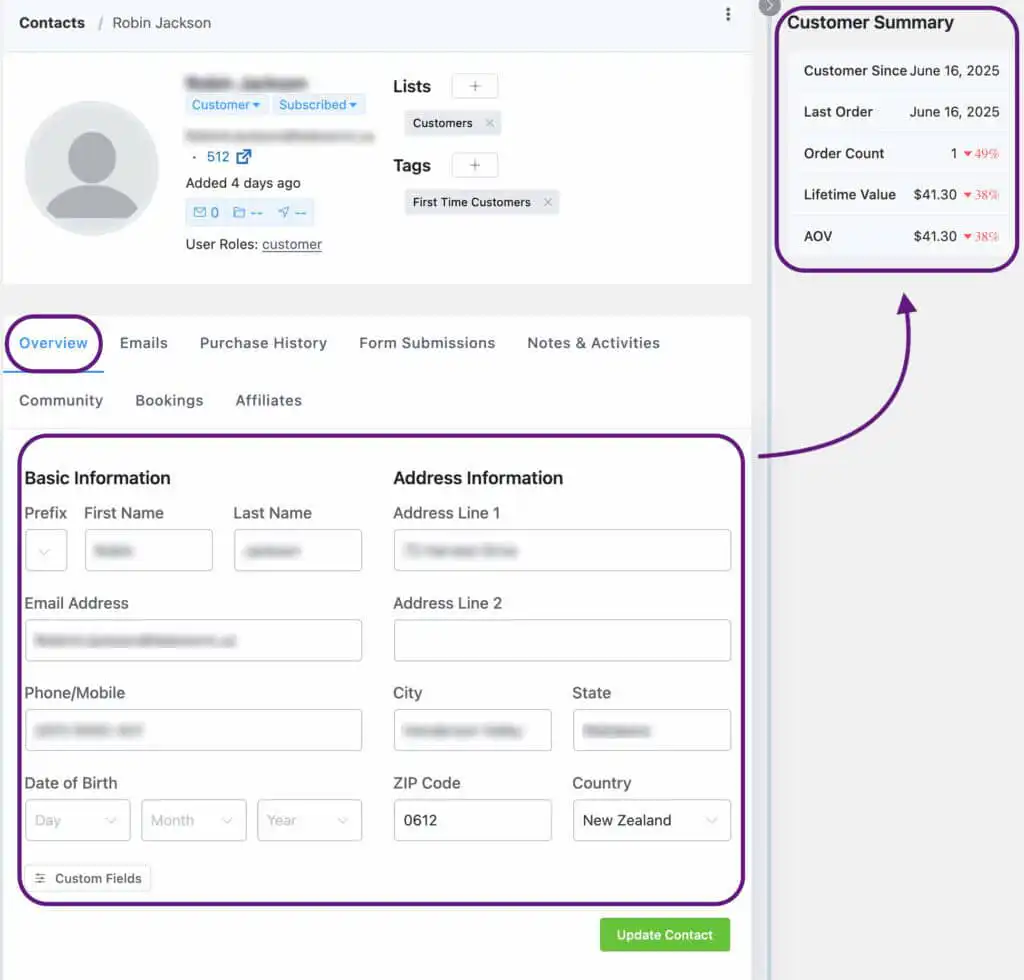The width and height of the screenshot is (1024, 980).
Task: Add a new list with plus button
Action: (x=475, y=86)
